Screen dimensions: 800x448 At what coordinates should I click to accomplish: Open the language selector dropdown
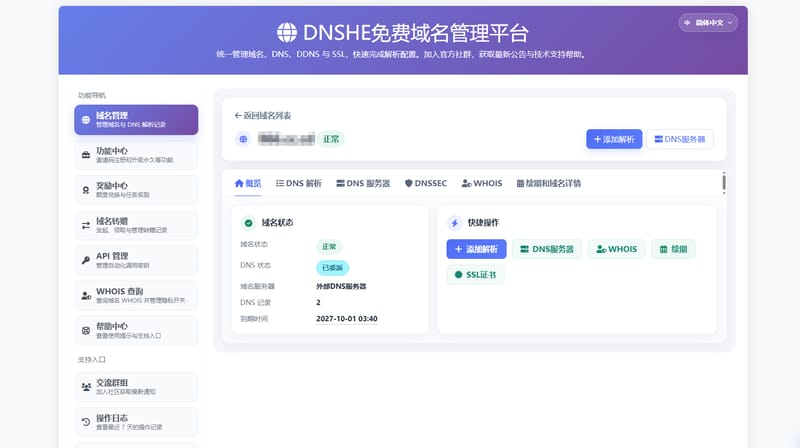[708, 22]
